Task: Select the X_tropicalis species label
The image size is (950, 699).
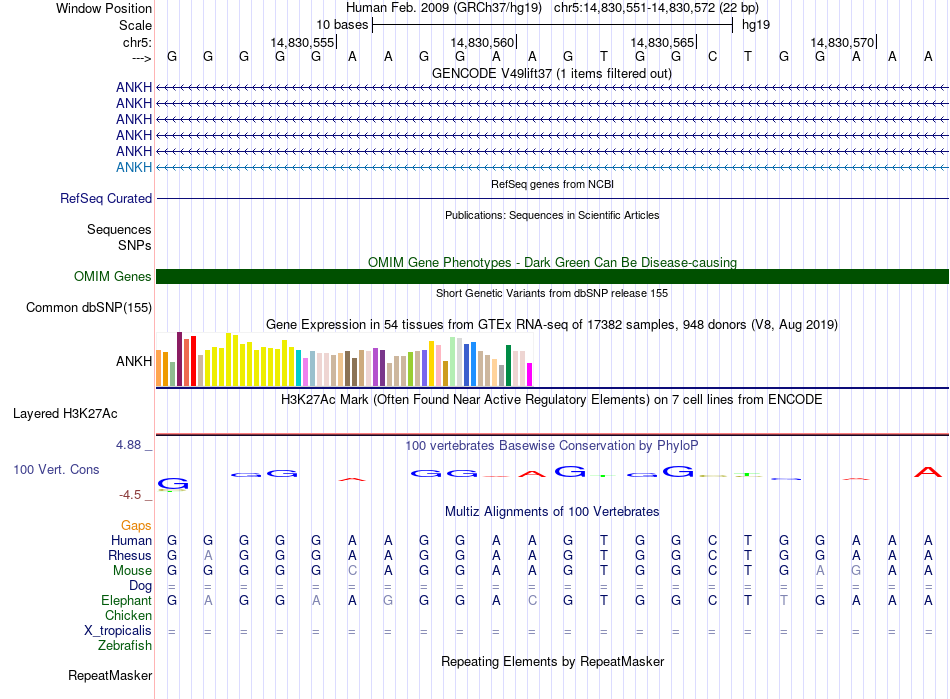Action: (118, 631)
